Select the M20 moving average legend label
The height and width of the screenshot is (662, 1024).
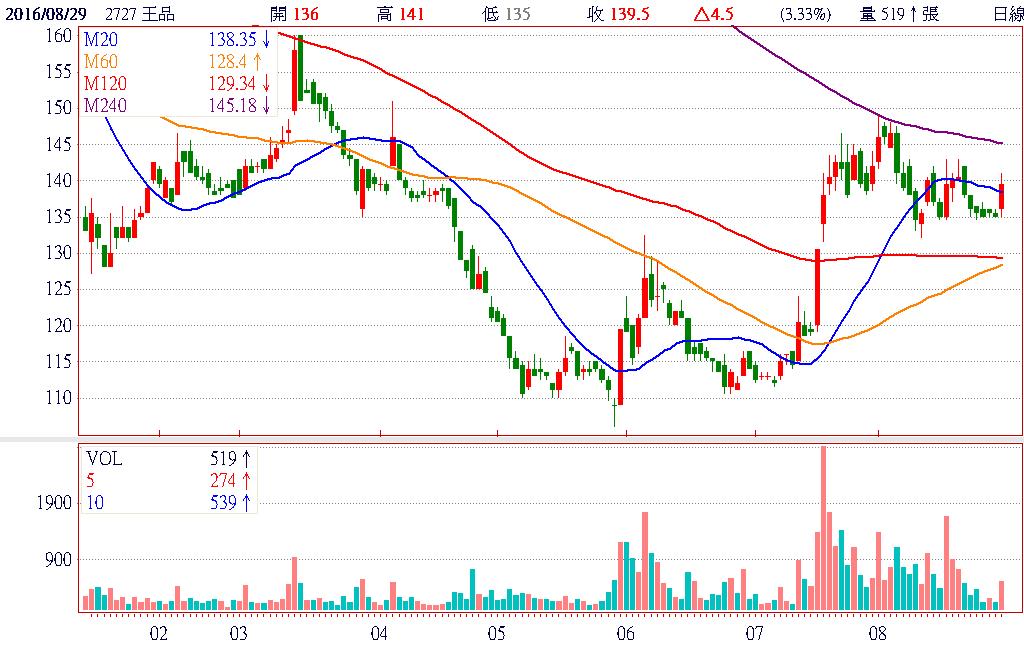102,40
